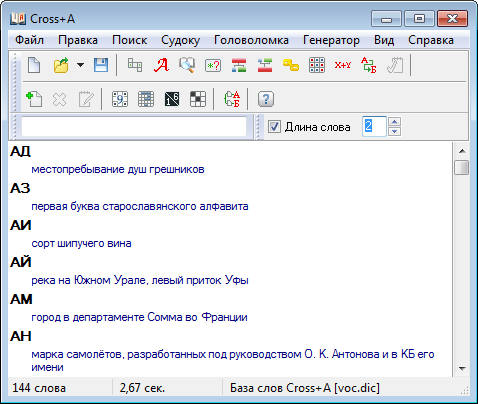Click the help question mark icon
Viewport: 478px width, 404px height.
pyautogui.click(x=266, y=99)
